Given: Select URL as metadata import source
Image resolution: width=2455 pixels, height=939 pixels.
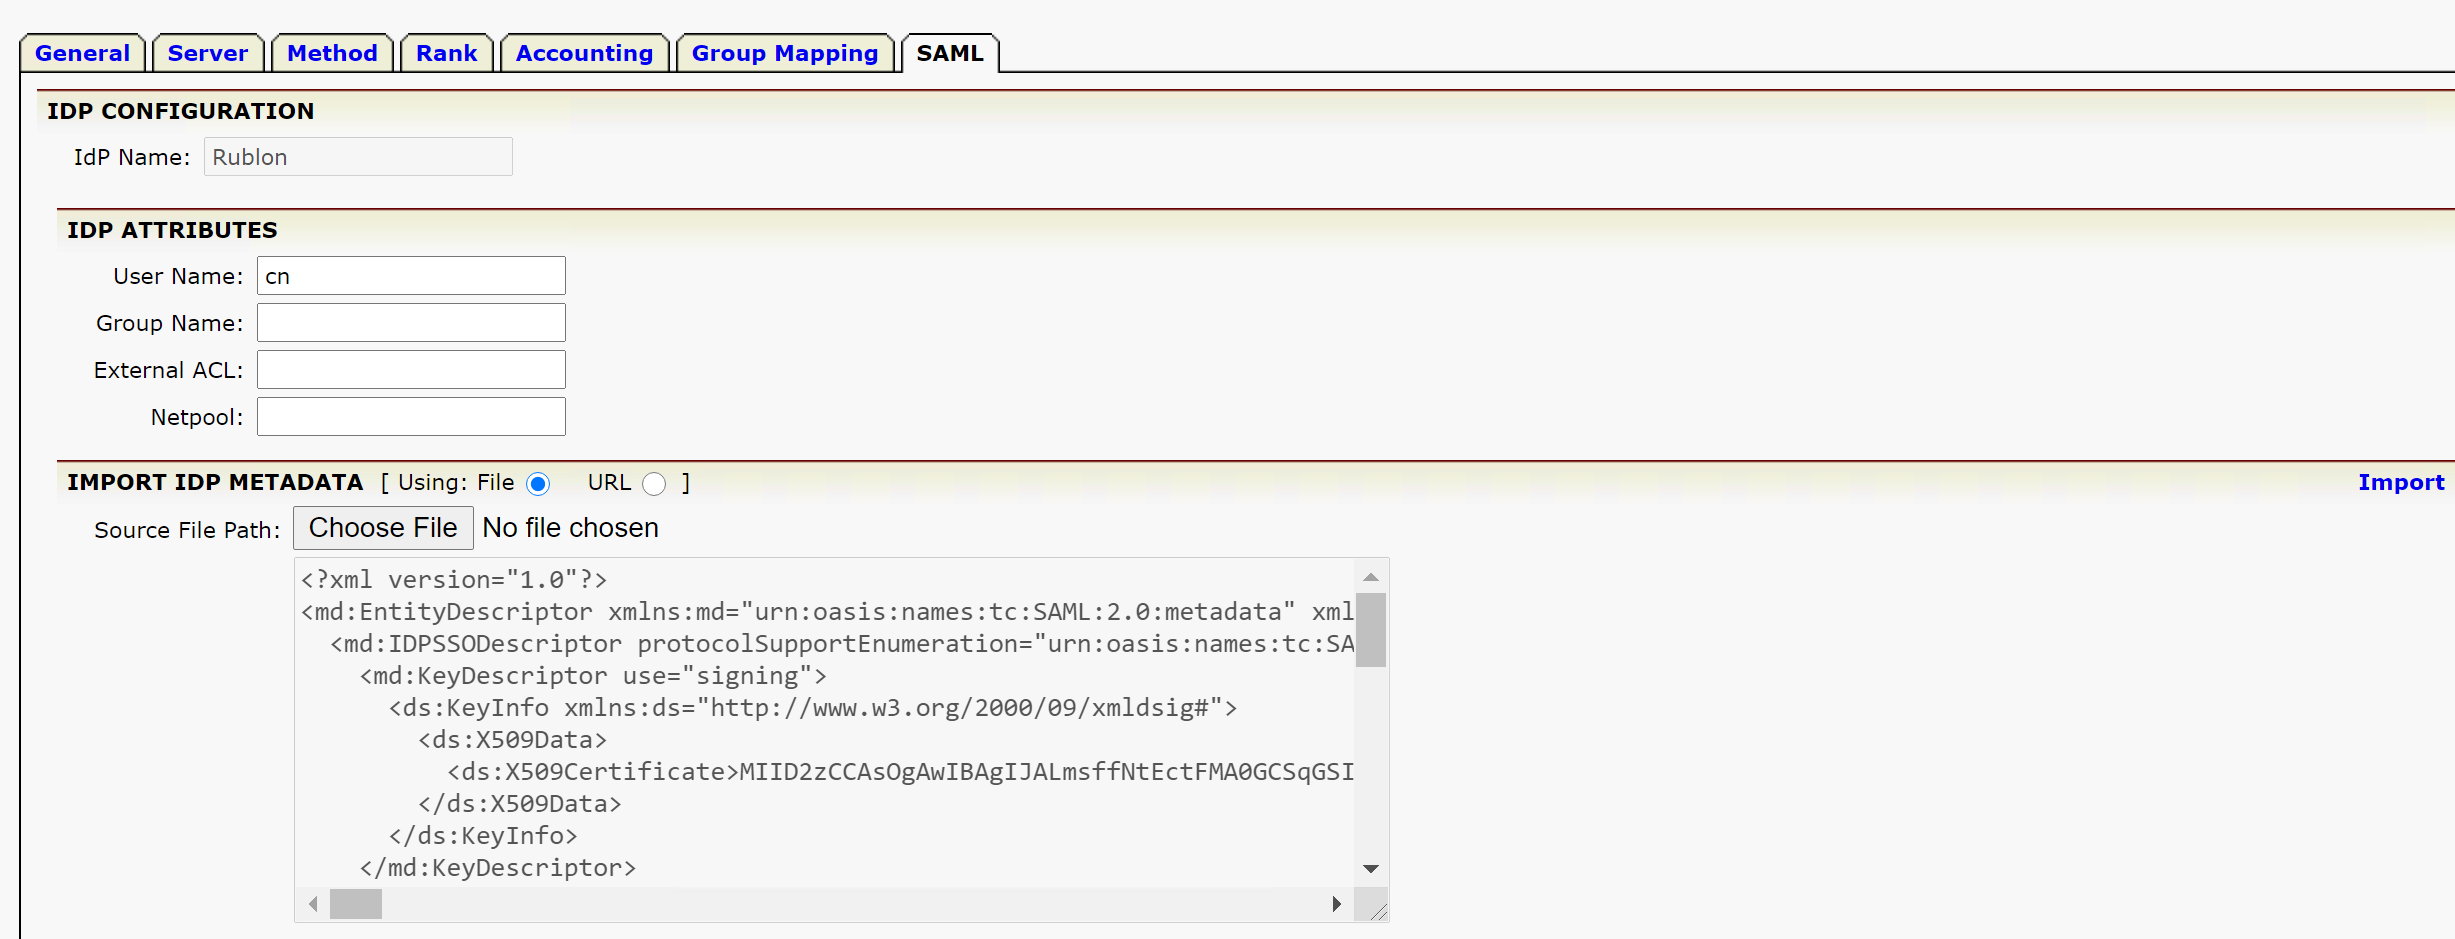Looking at the screenshot, I should click(654, 484).
